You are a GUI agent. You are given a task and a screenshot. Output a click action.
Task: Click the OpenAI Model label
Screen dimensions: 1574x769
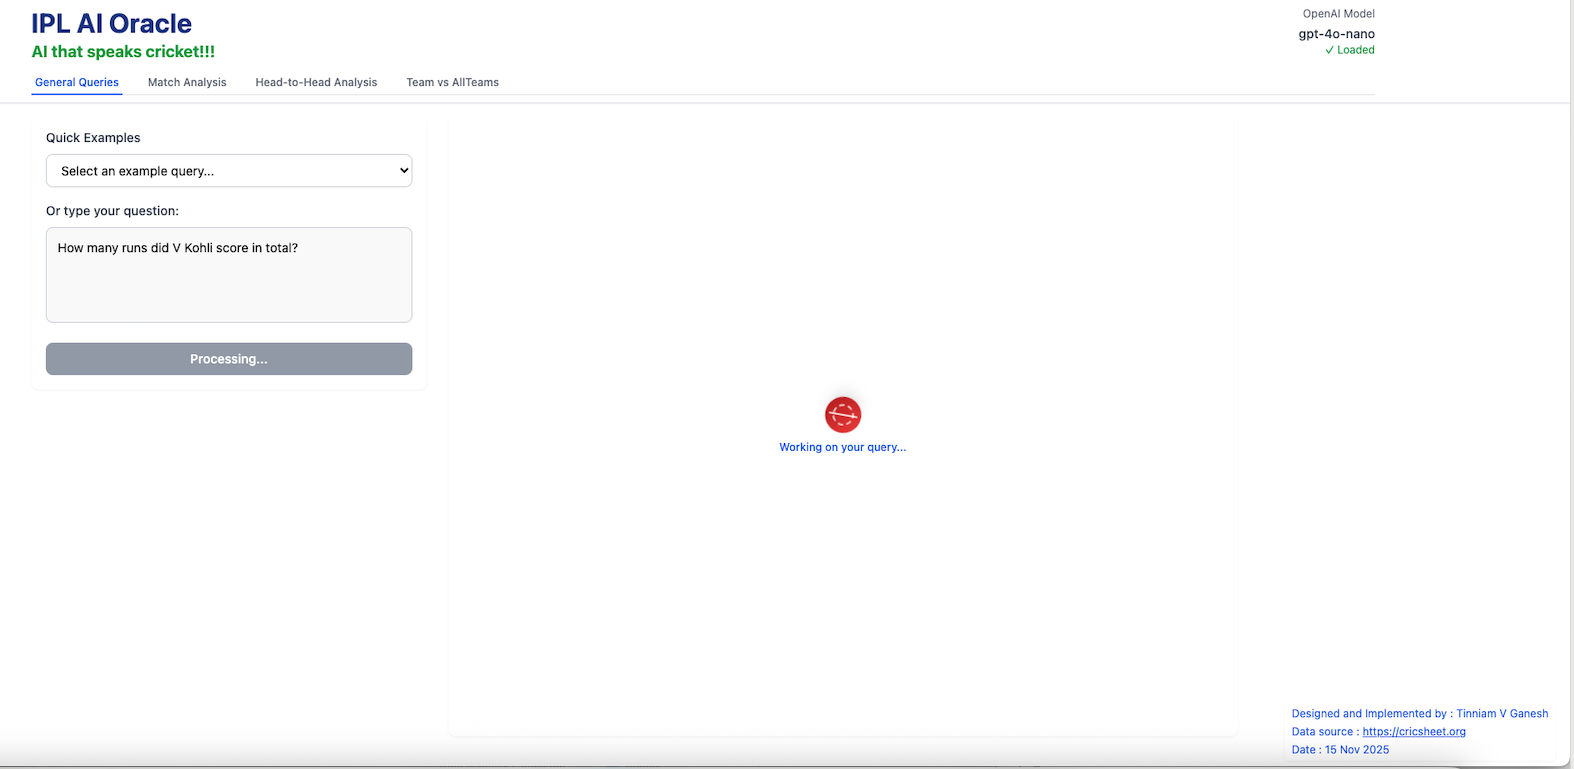pos(1338,14)
